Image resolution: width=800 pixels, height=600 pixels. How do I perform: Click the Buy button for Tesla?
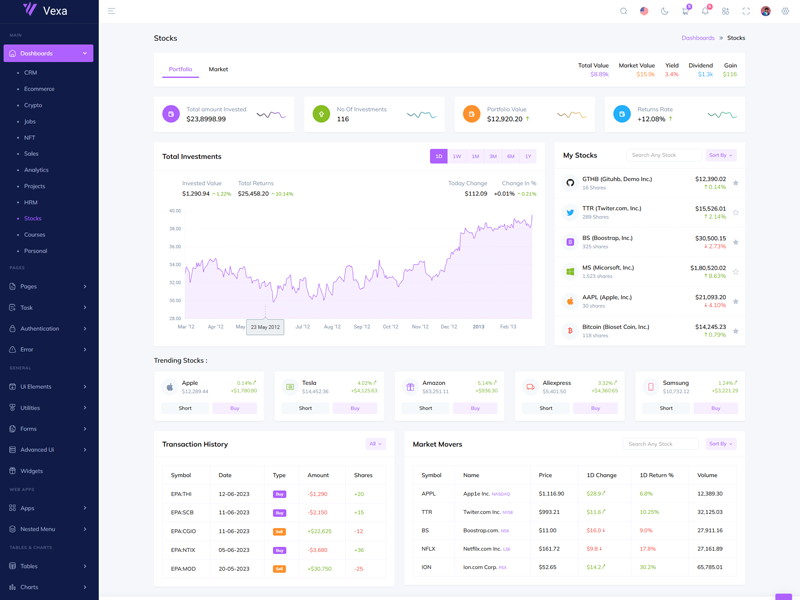click(355, 408)
